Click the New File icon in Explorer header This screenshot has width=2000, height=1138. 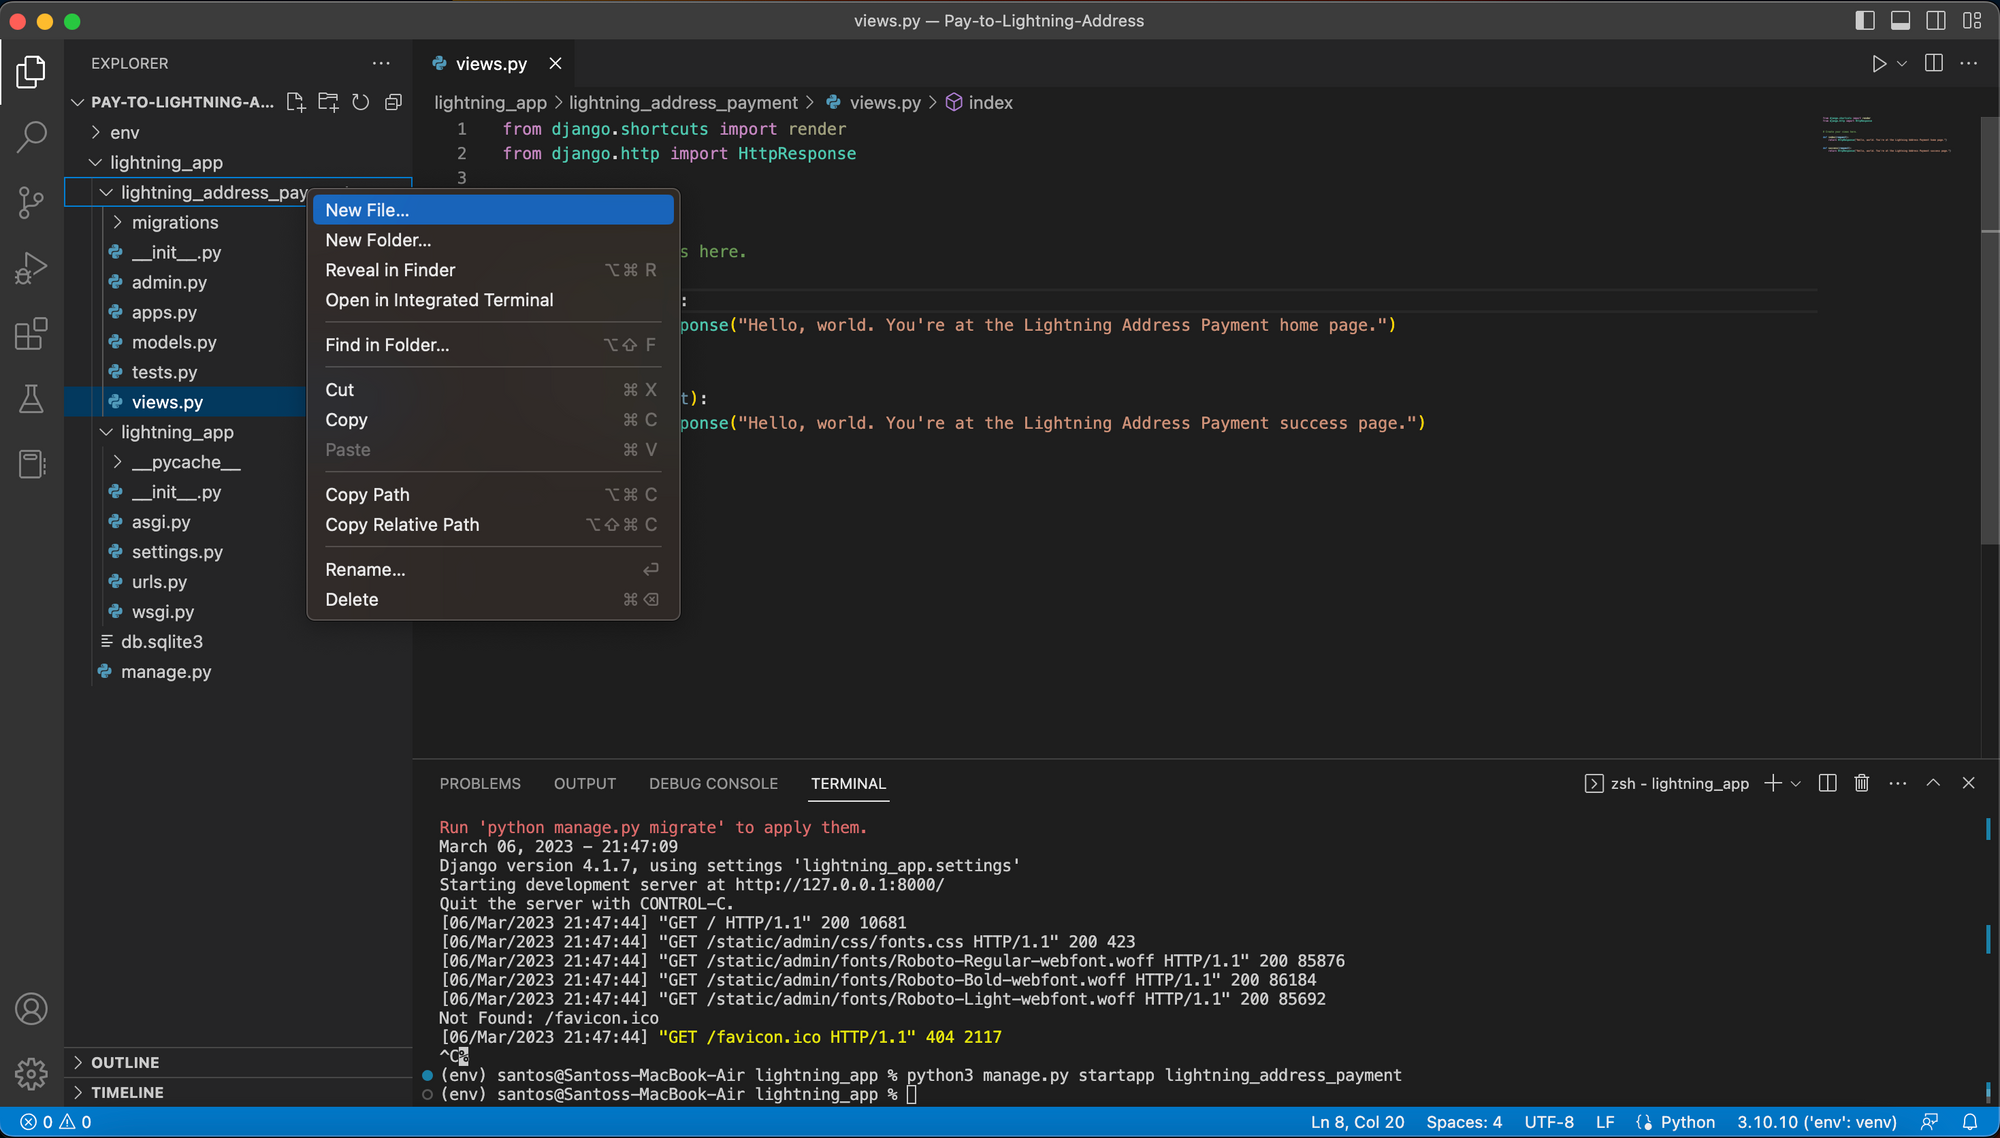[295, 102]
